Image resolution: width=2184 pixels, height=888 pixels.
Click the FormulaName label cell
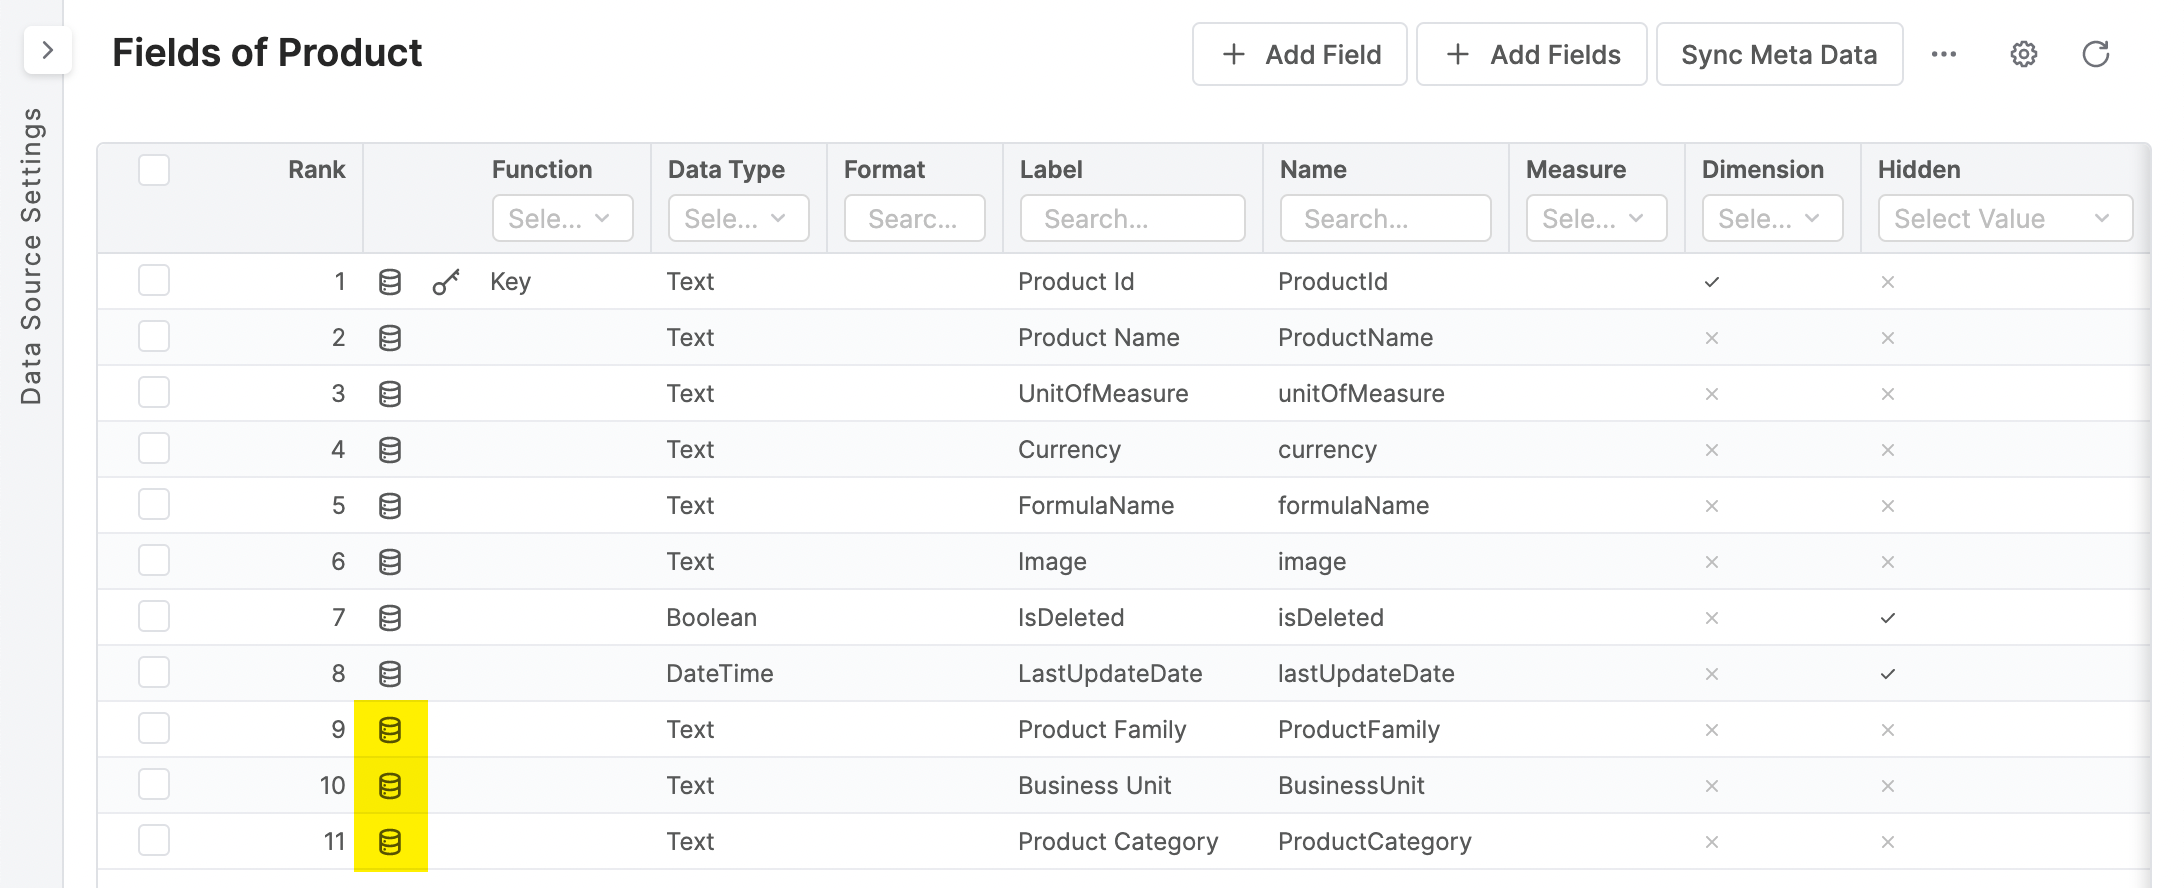[1096, 506]
